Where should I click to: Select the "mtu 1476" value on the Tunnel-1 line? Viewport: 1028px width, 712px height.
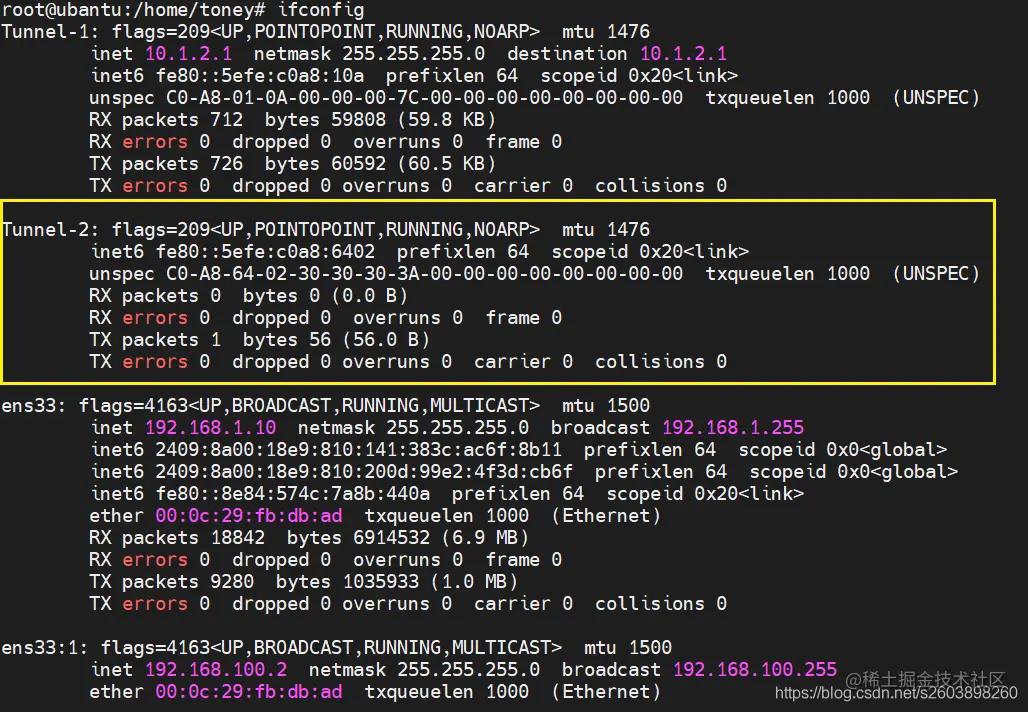tap(606, 31)
